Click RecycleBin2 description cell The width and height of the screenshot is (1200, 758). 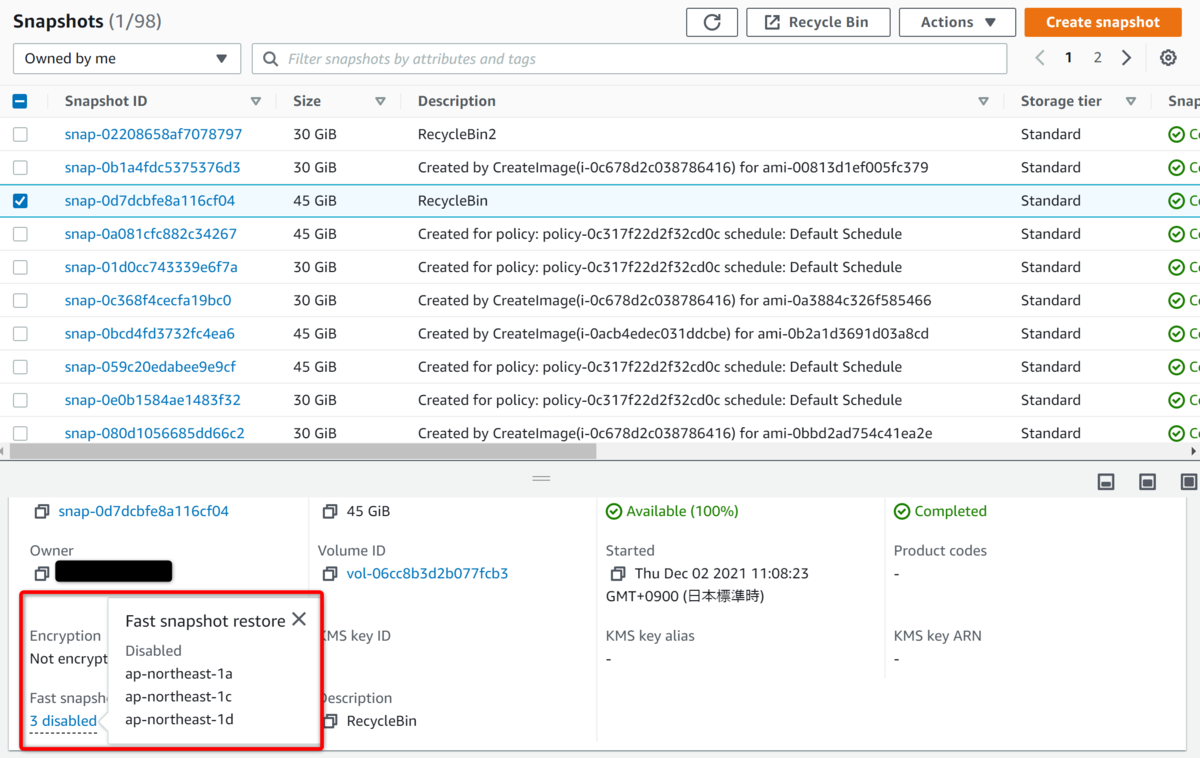click(x=457, y=134)
